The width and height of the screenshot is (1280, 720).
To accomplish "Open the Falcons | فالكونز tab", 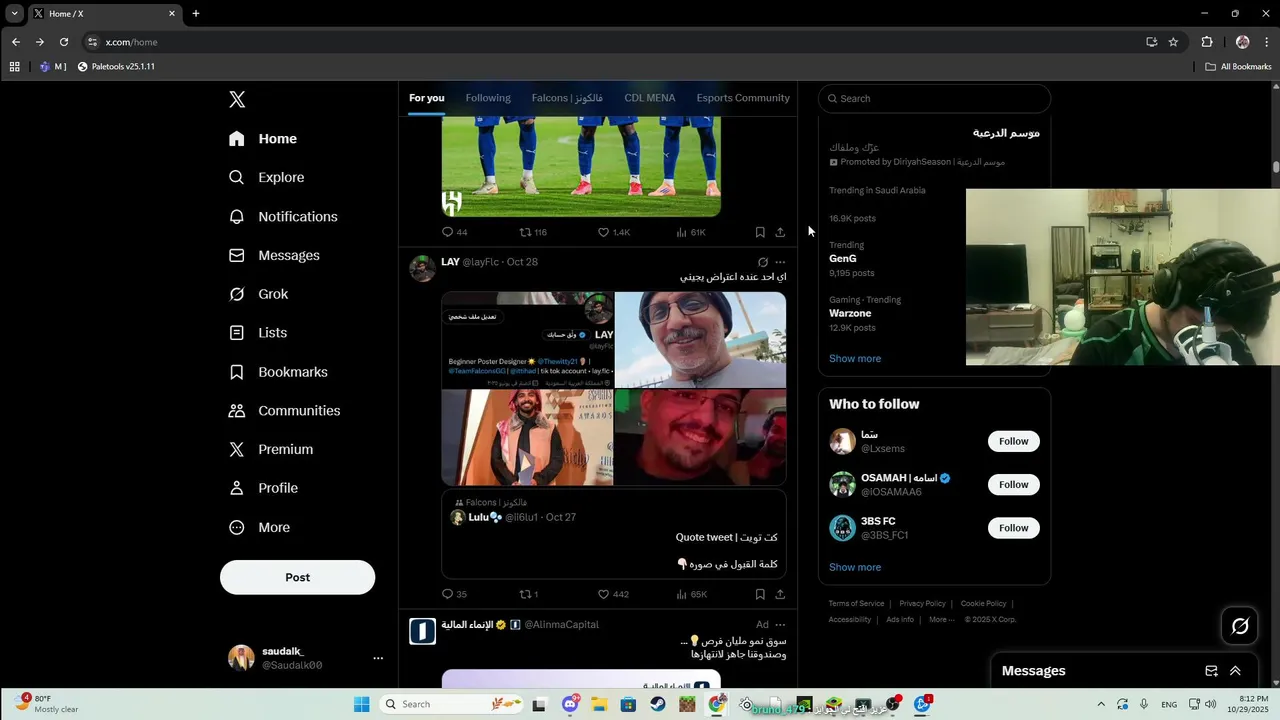I will (x=567, y=98).
